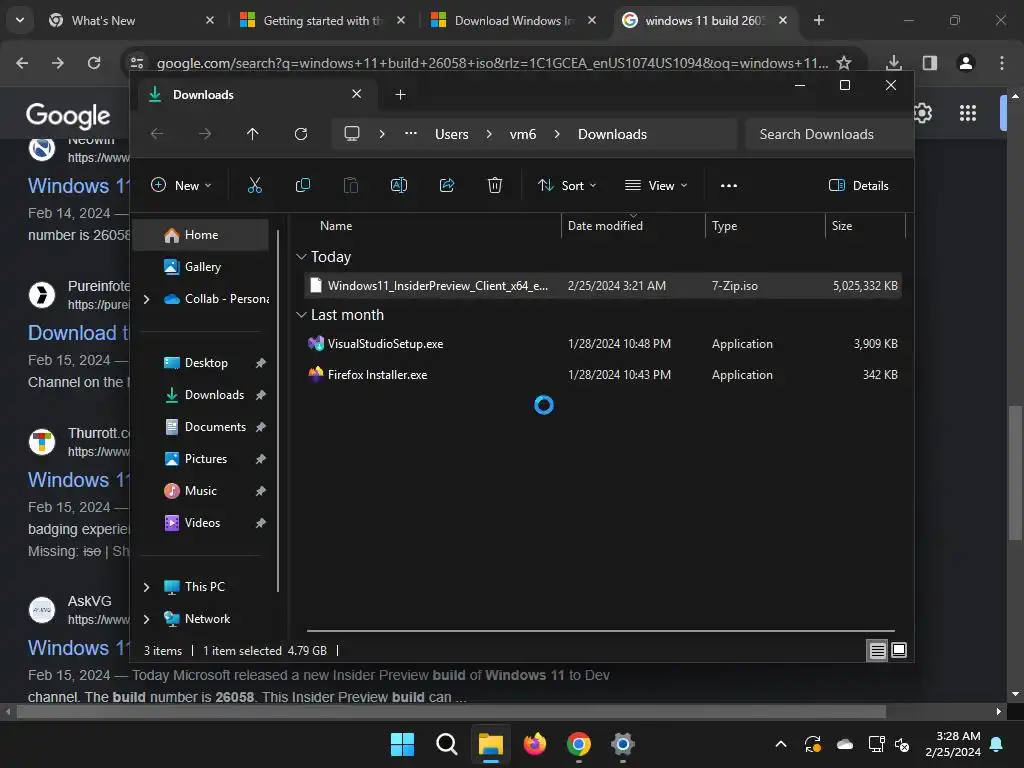The width and height of the screenshot is (1024, 768).
Task: Collapse the Today group
Action: pos(301,257)
